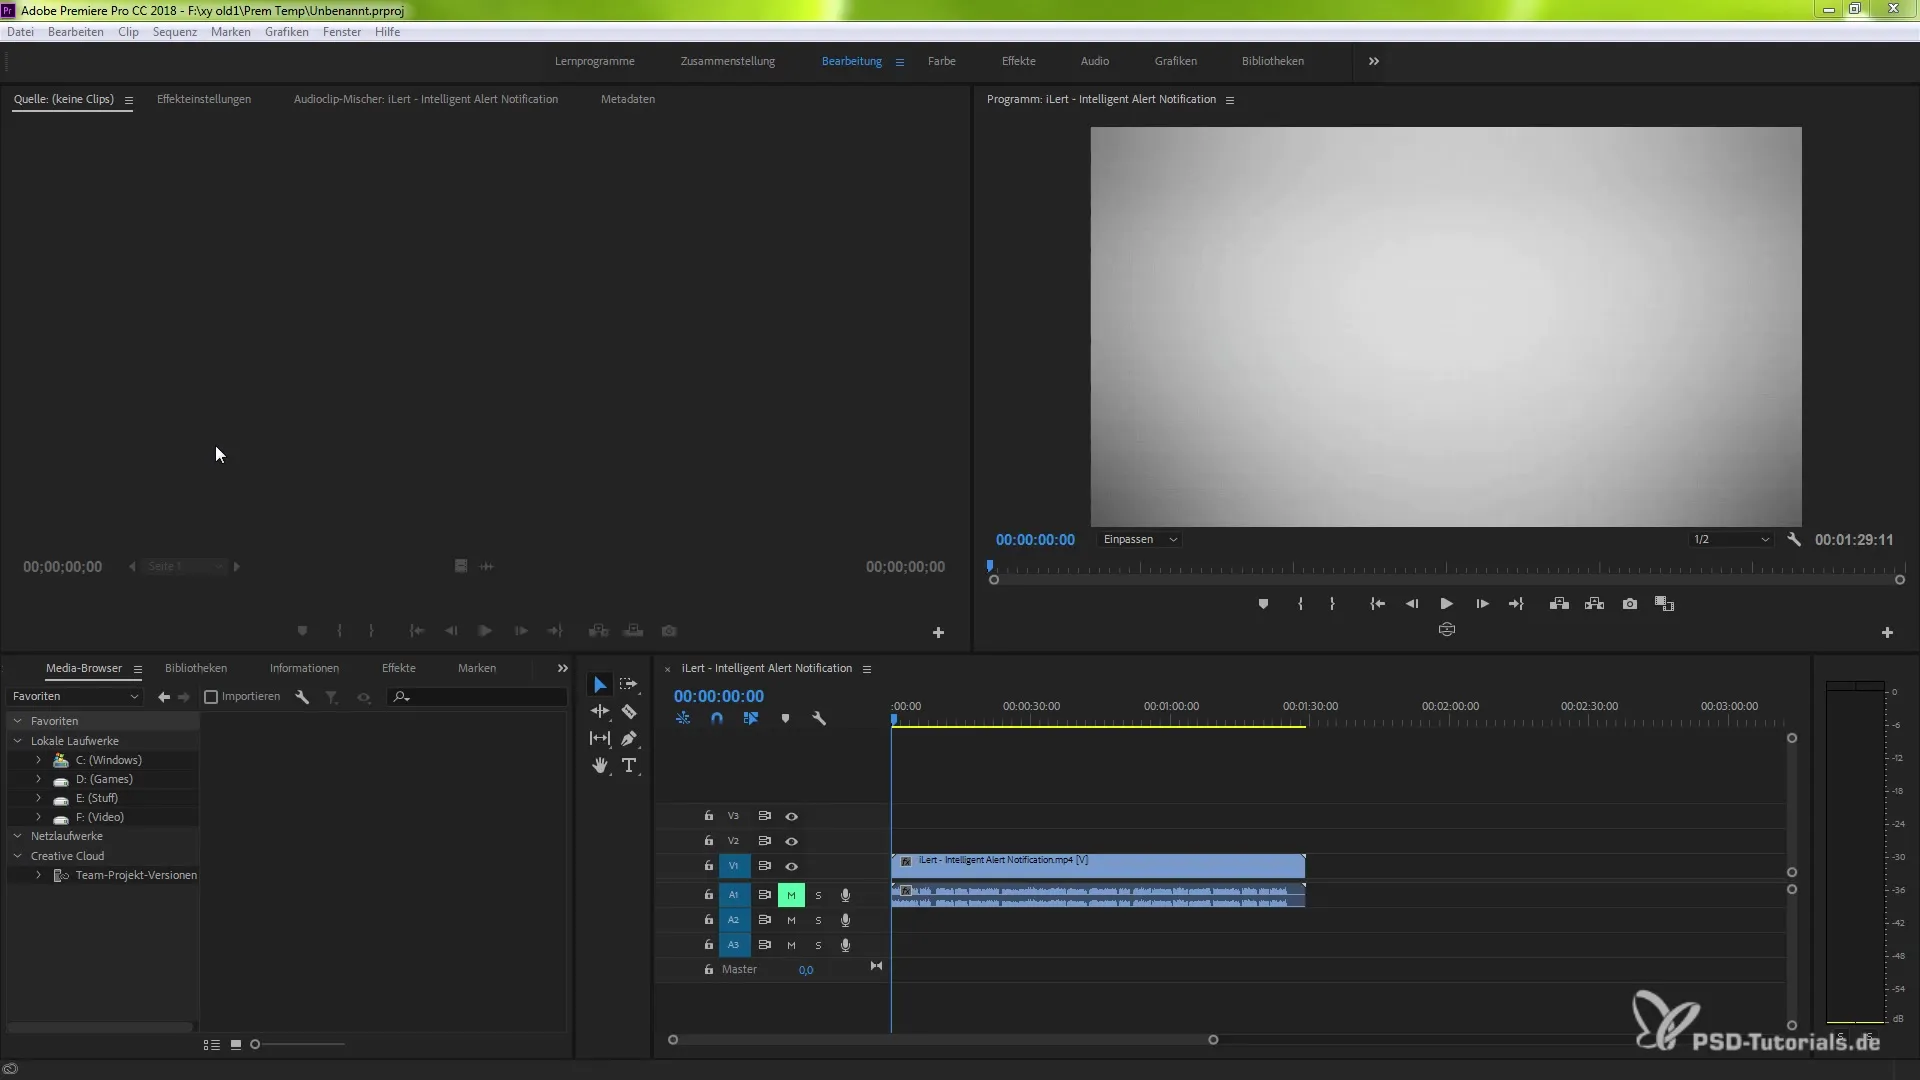
Task: Toggle V1 track output eye
Action: coord(791,867)
